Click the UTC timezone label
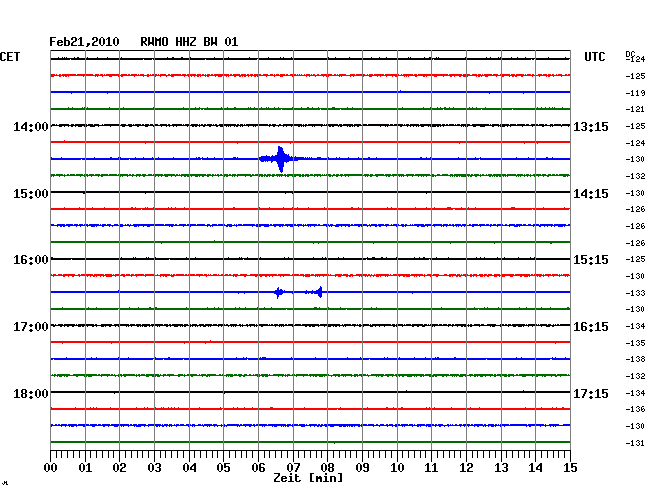 point(594,57)
